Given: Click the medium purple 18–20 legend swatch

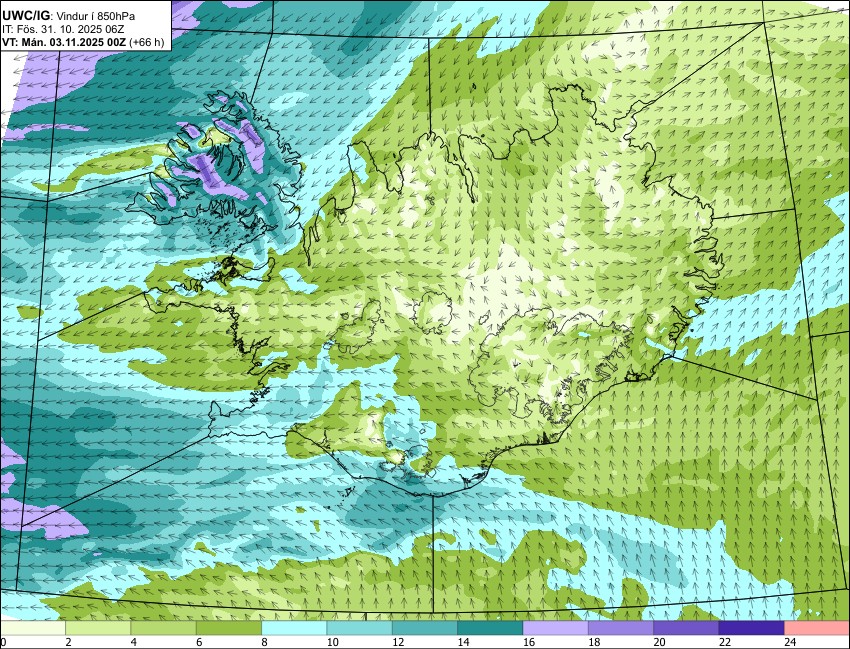Looking at the screenshot, I should tap(621, 628).
